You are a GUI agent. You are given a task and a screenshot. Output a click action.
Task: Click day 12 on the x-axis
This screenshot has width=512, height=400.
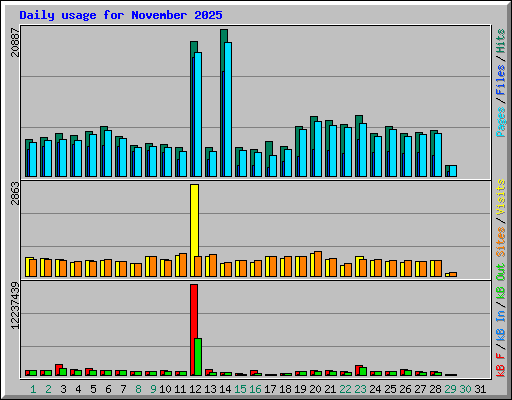(x=195, y=389)
